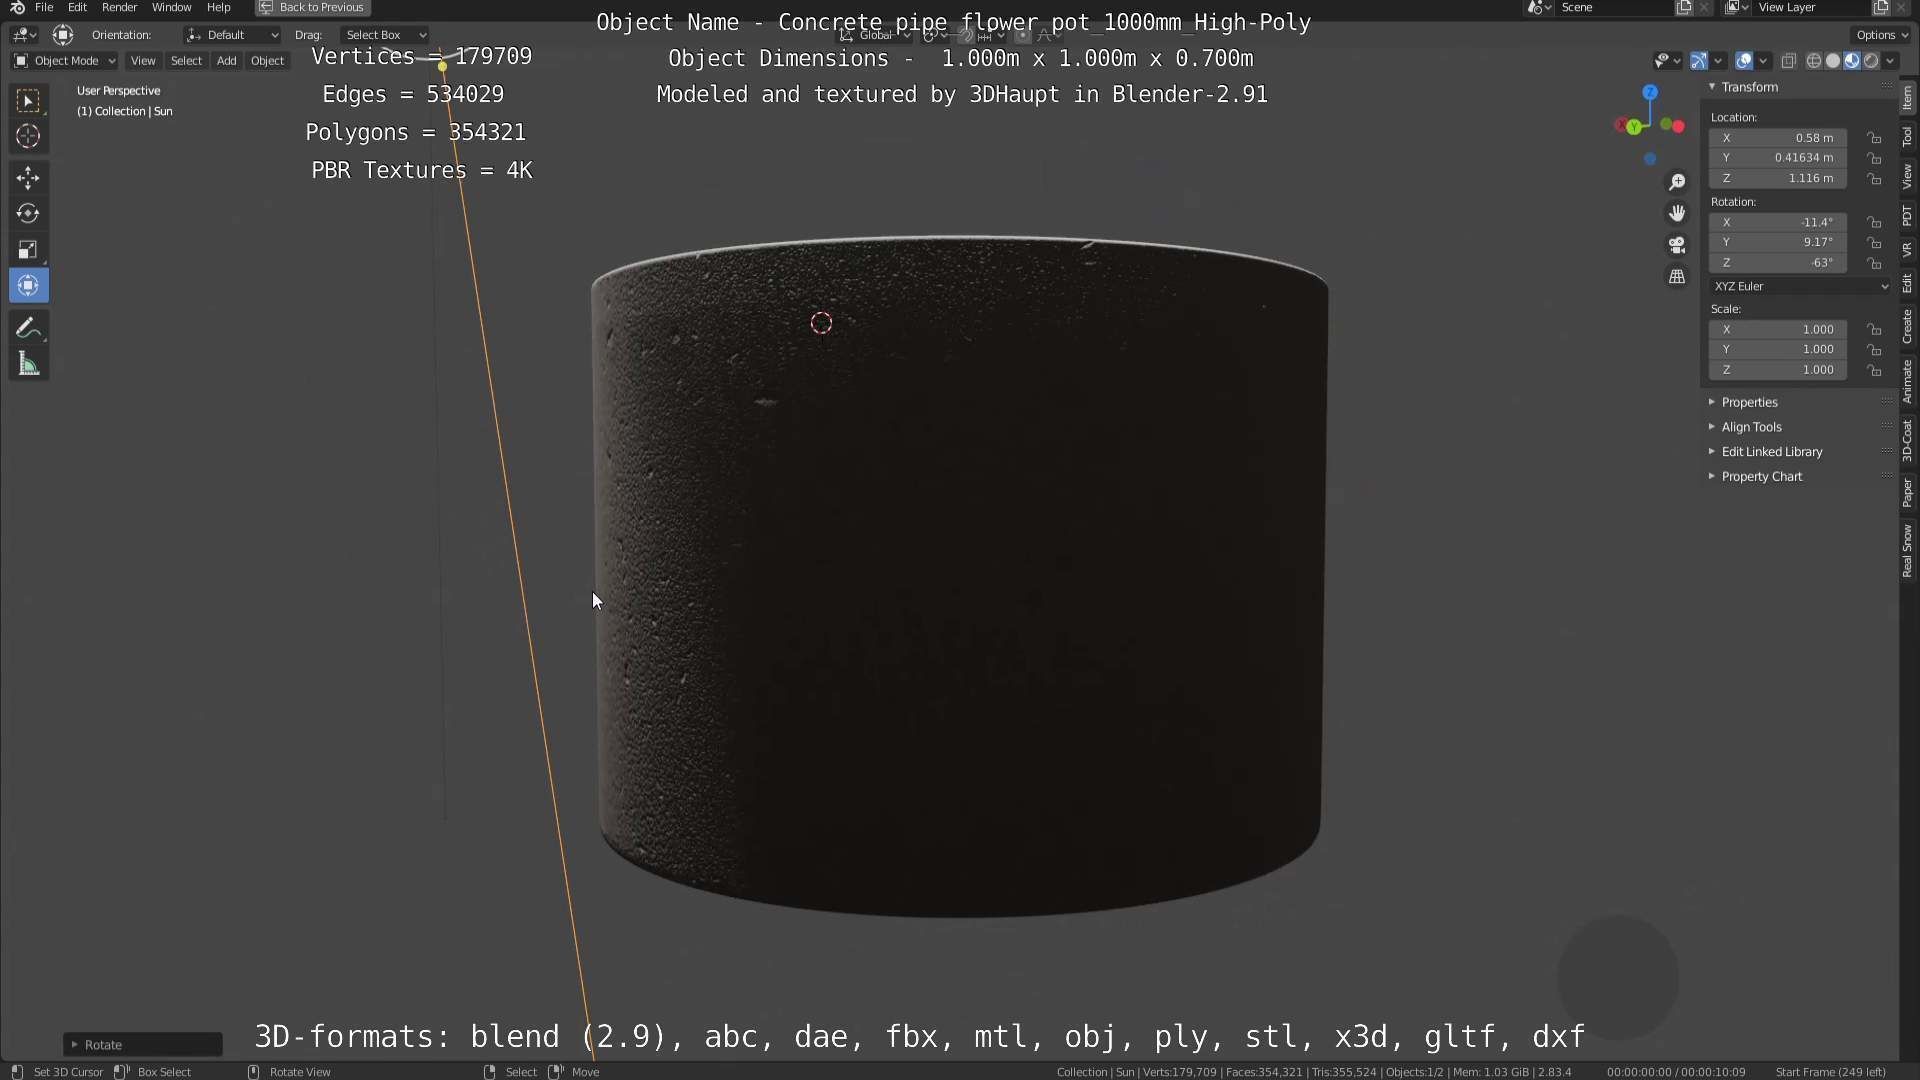The image size is (1920, 1080).
Task: Expand the Rotate operator panel
Action: tap(143, 1044)
